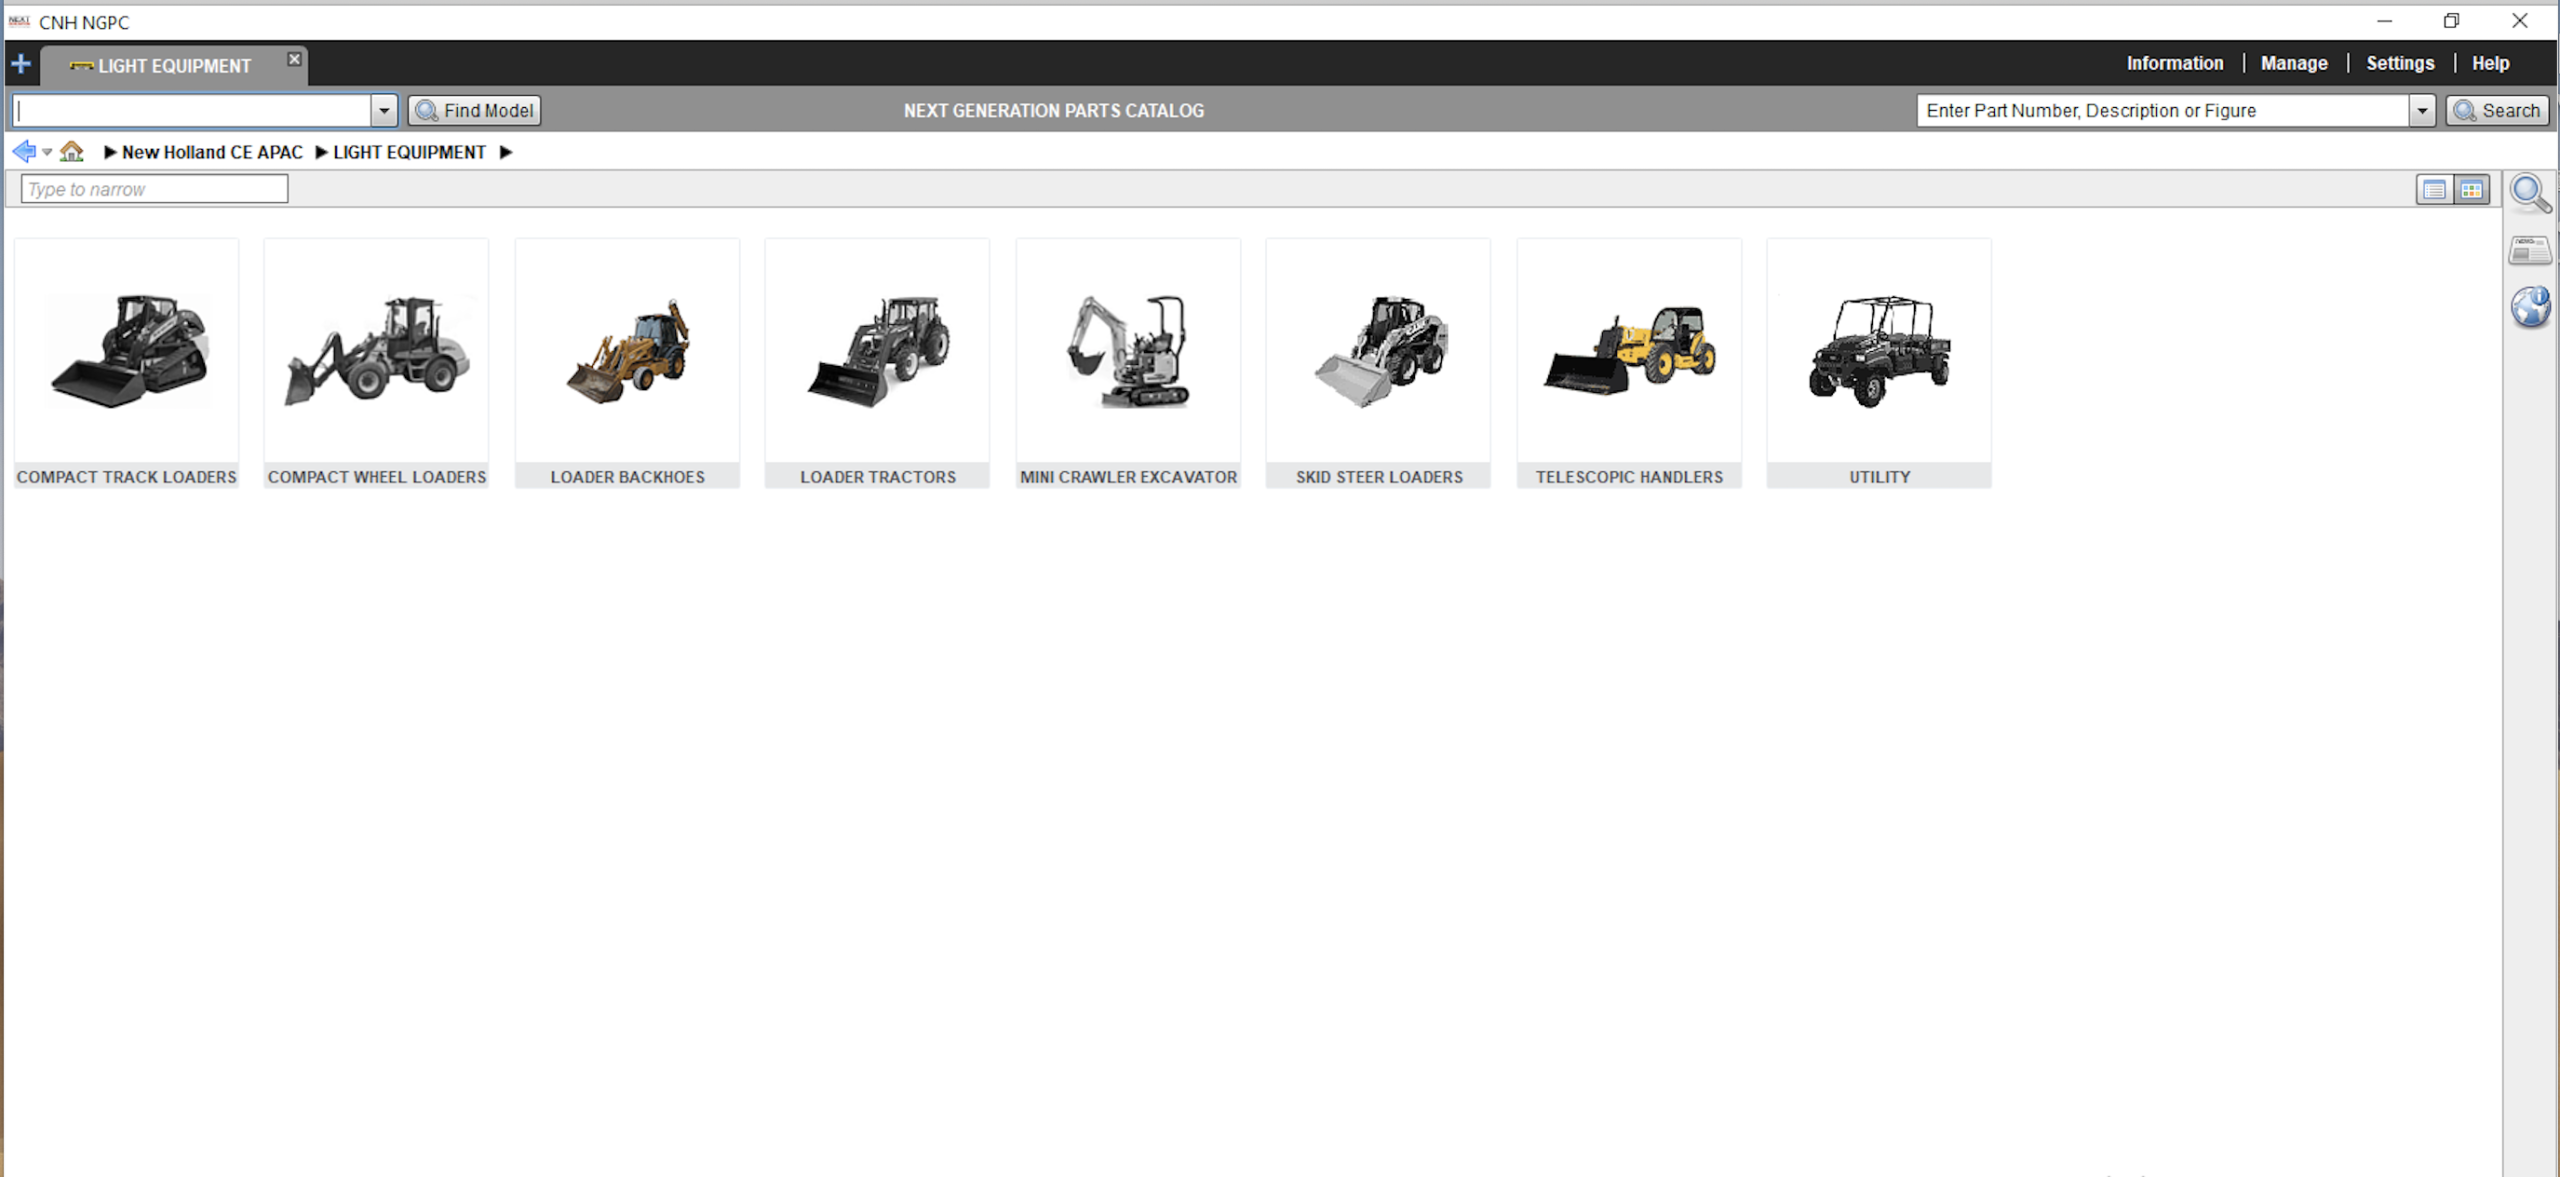Viewport: 2560px width, 1177px height.
Task: Open Compact Wheel Loaders thumbnail
Action: click(x=377, y=351)
